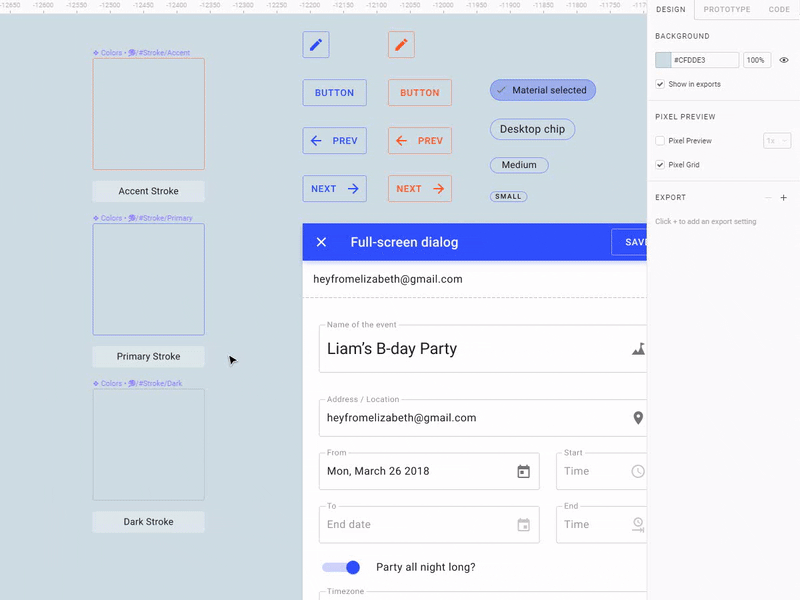Image resolution: width=800 pixels, height=600 pixels.
Task: Click the heyfromelizabeth@gmail.com text above dashed line
Action: (x=388, y=279)
